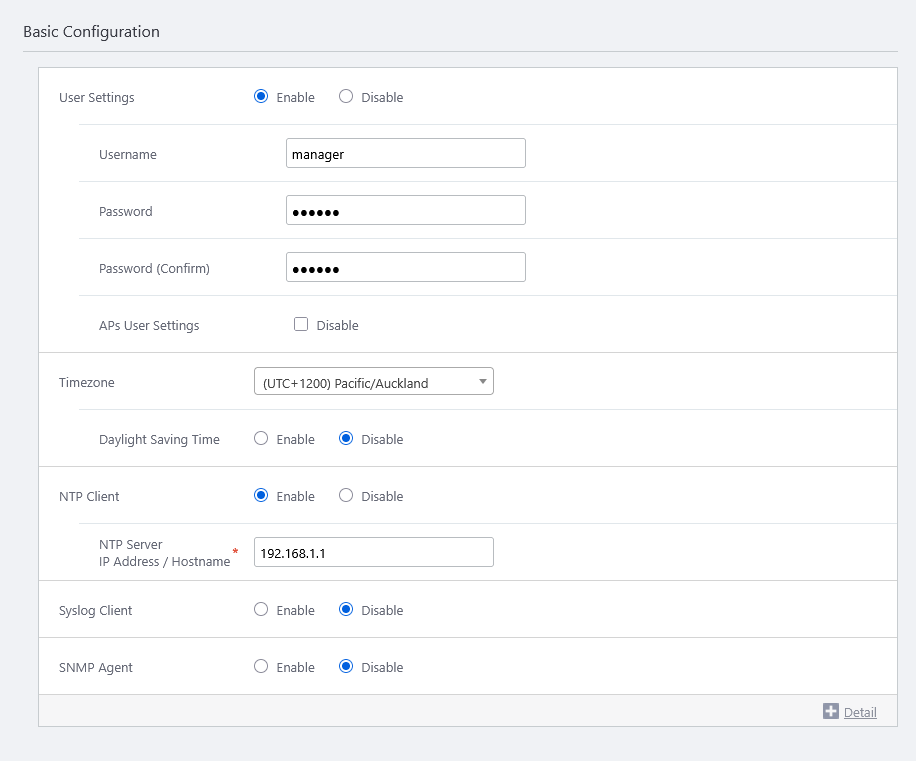The width and height of the screenshot is (916, 761).
Task: Click the APs User Settings Disable label
Action: [337, 325]
